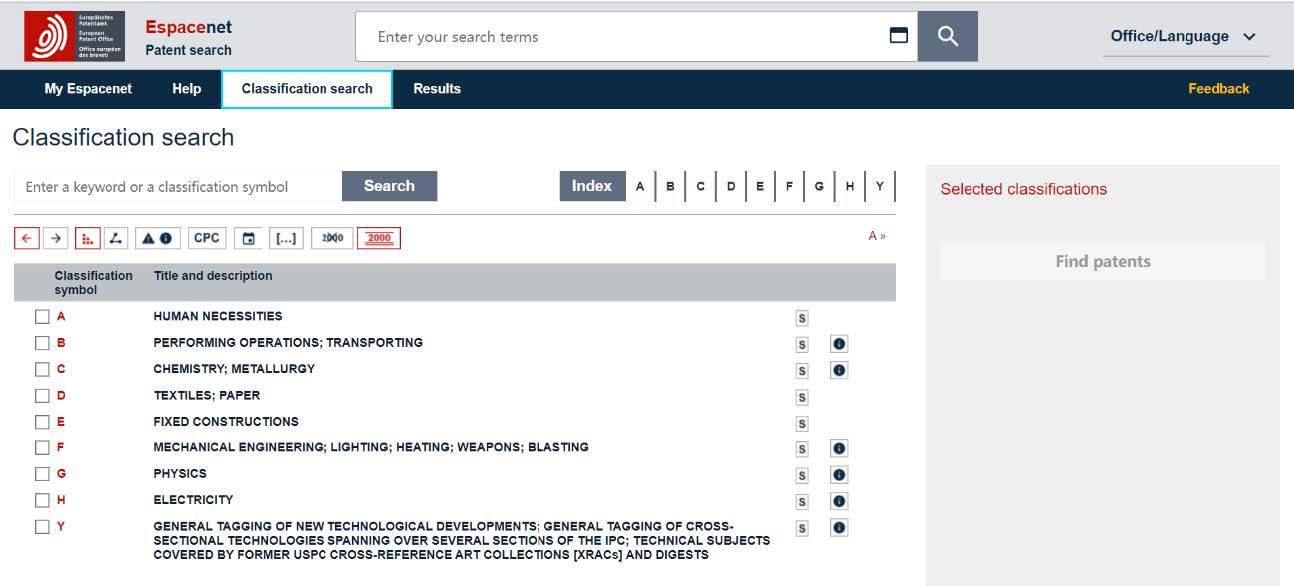Click the S icon beside HUMAN NECESSITIES

point(802,318)
